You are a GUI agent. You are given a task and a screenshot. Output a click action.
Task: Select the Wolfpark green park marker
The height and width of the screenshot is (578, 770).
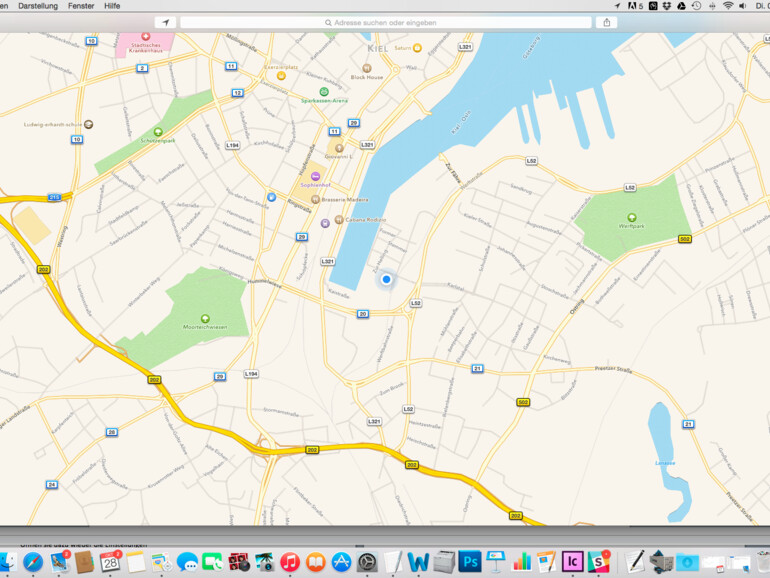coord(631,217)
